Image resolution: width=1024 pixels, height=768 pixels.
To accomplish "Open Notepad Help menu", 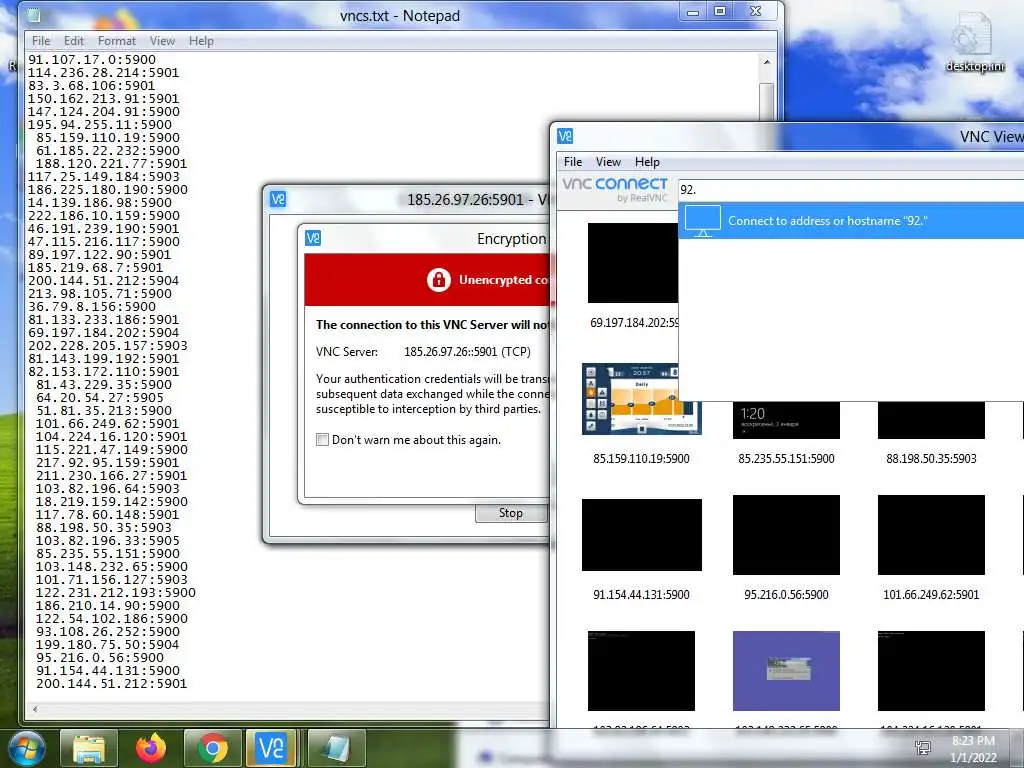I will [201, 40].
